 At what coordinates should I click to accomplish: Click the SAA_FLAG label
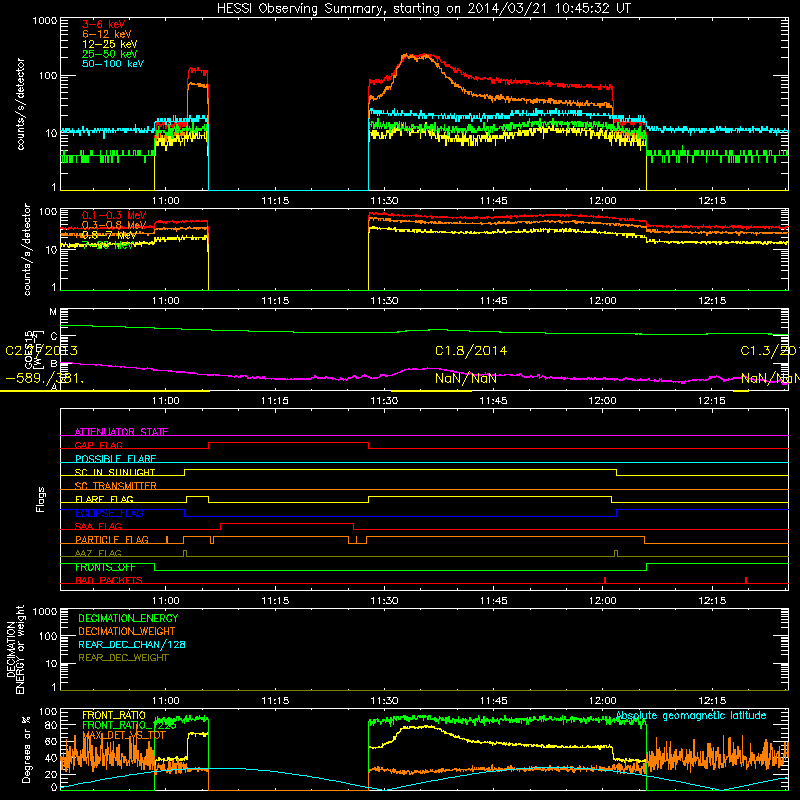[x=98, y=526]
